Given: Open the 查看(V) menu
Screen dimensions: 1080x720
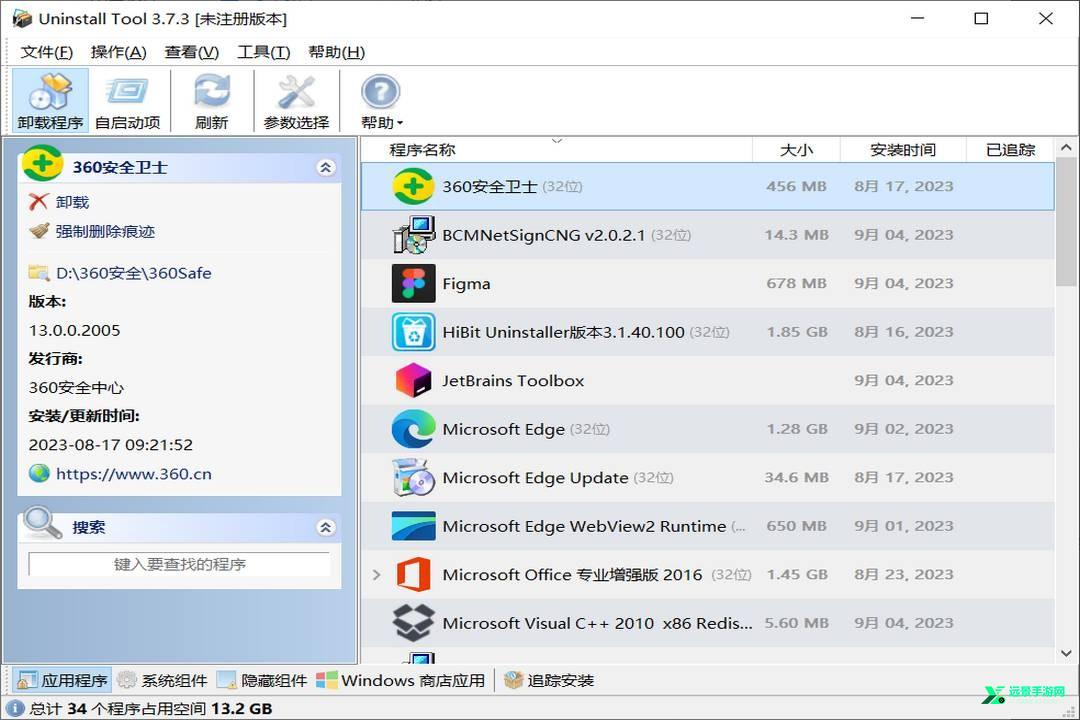Looking at the screenshot, I should tap(191, 52).
